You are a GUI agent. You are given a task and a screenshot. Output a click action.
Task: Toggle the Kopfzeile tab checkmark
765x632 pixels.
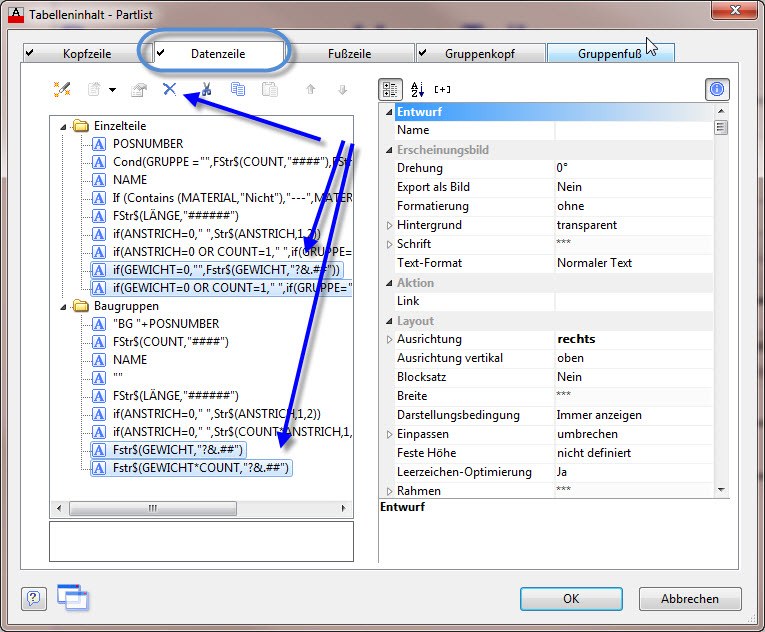tap(30, 53)
